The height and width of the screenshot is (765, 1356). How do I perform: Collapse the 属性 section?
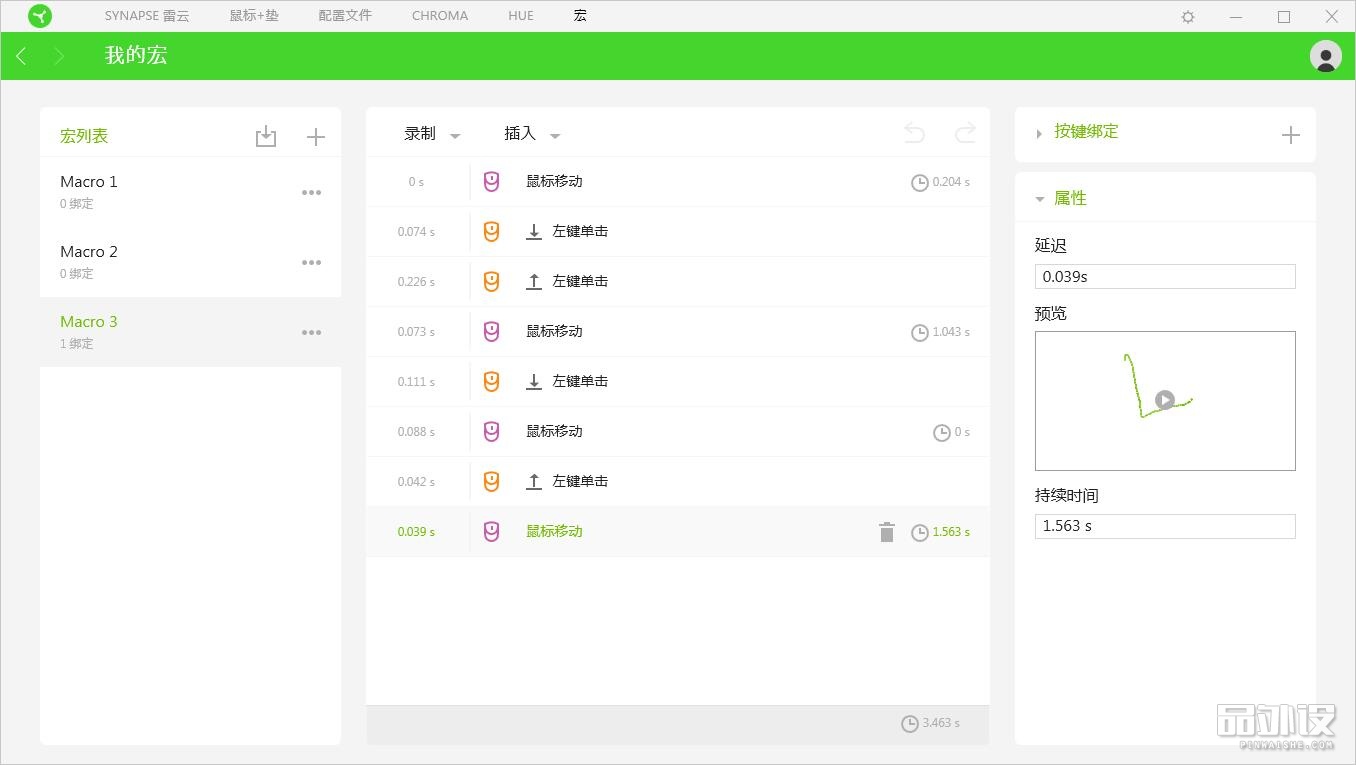pos(1039,198)
